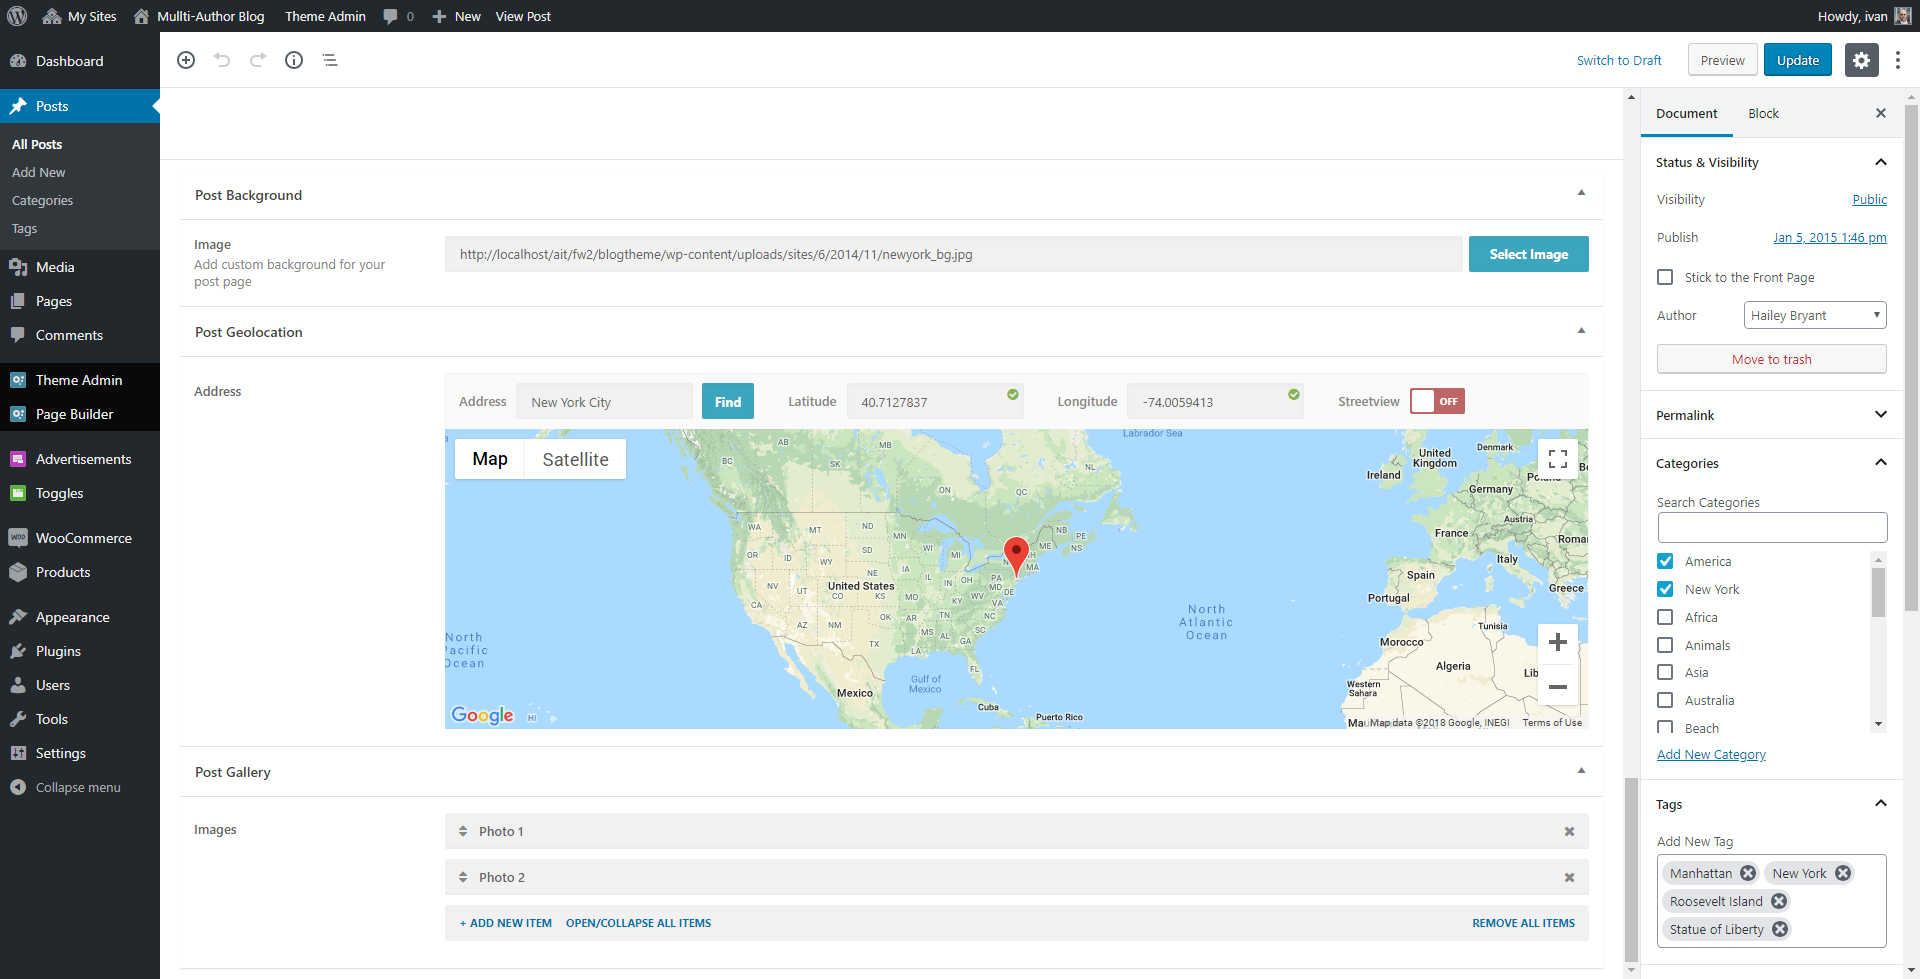Remove Roosevelt Island tag
The width and height of the screenshot is (1920, 979).
[x=1779, y=901]
